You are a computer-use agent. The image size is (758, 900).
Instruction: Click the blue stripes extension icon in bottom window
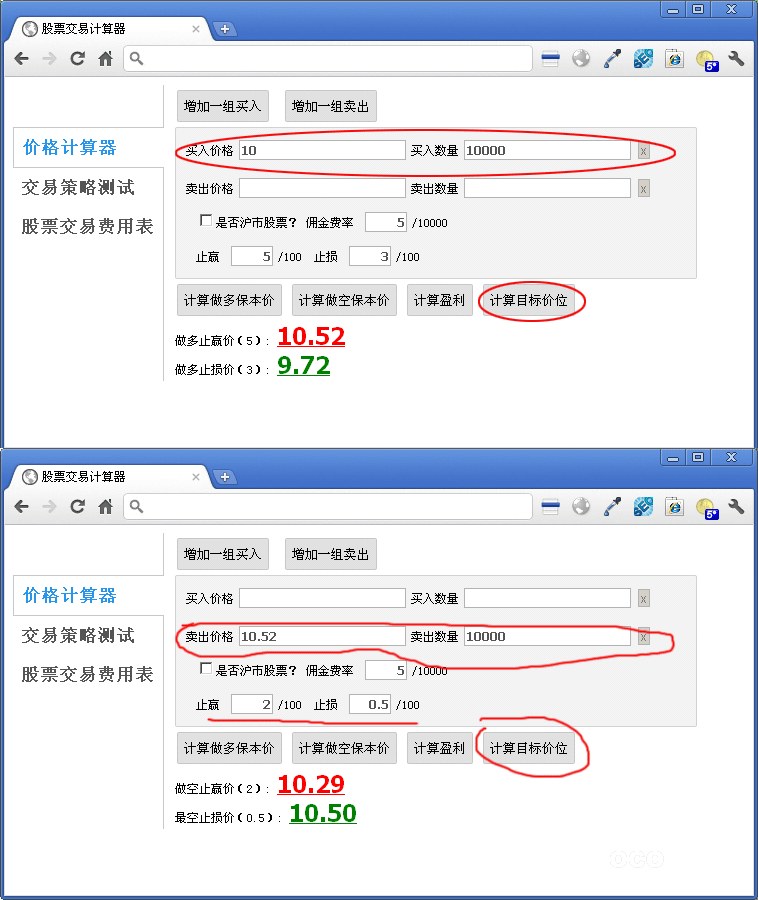[550, 506]
